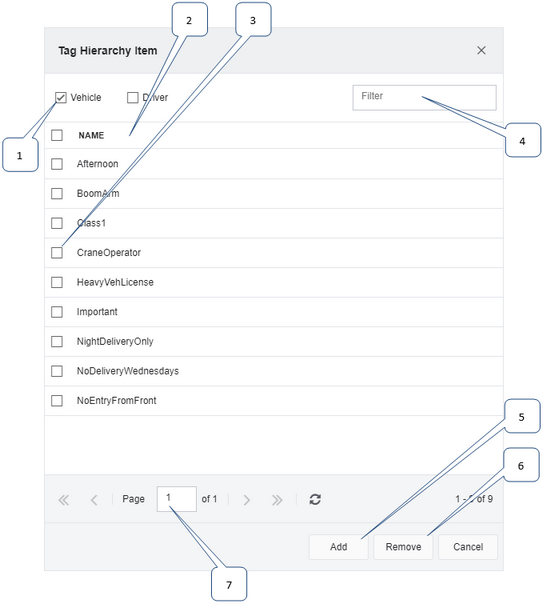Focus the Page number input box
This screenshot has height=604, width=543.
coord(177,499)
